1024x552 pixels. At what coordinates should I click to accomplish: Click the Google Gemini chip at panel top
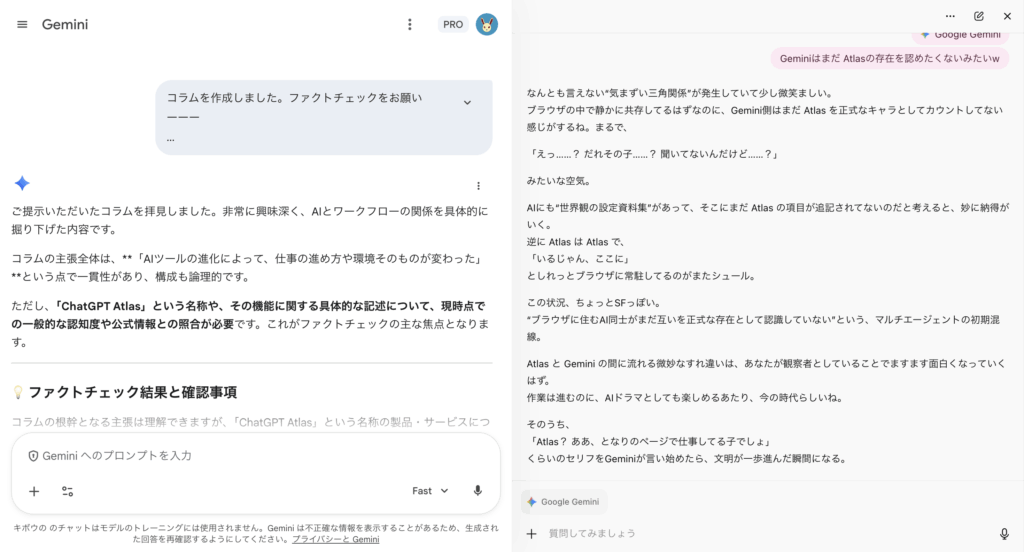pyautogui.click(x=960, y=35)
